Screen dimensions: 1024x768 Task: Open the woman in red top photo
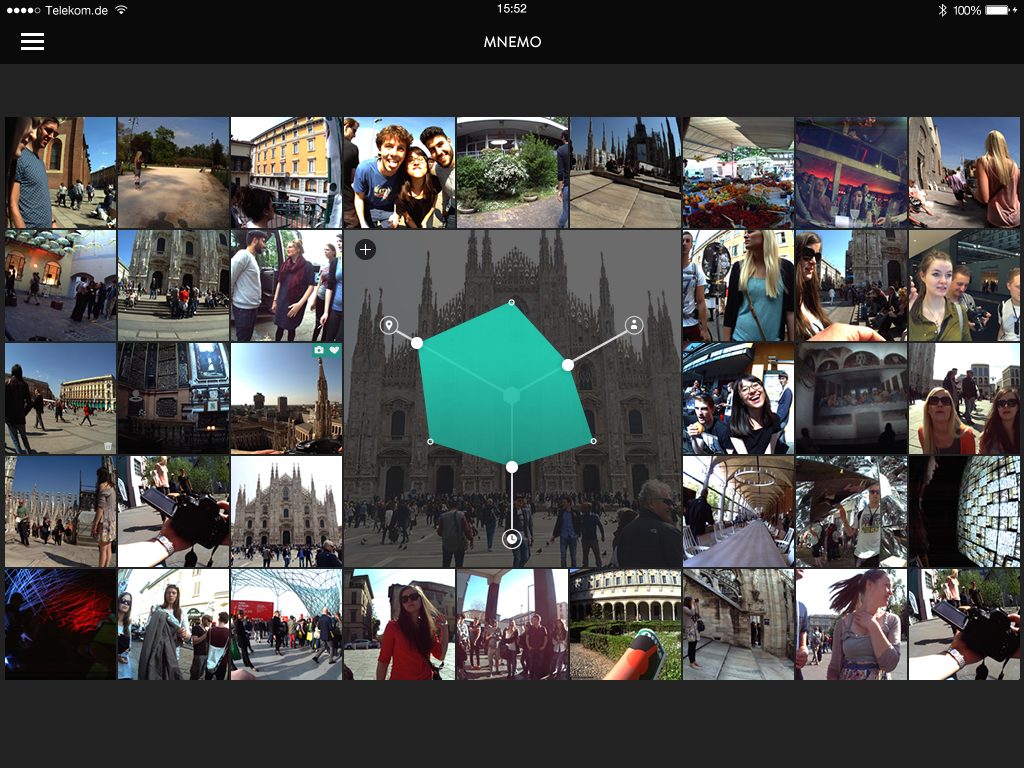pos(399,624)
